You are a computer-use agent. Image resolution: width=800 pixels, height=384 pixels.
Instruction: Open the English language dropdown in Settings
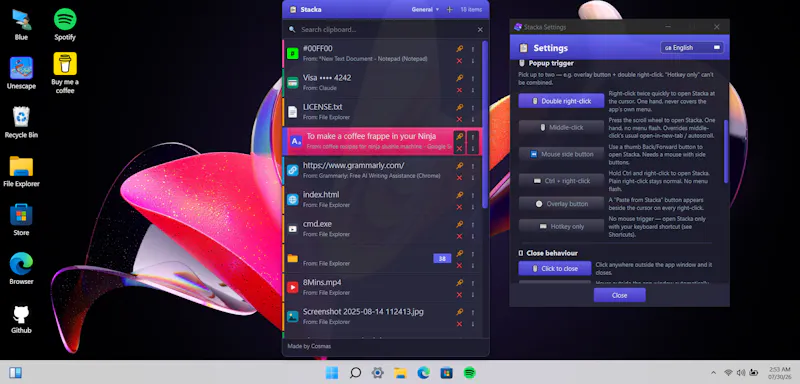point(691,47)
